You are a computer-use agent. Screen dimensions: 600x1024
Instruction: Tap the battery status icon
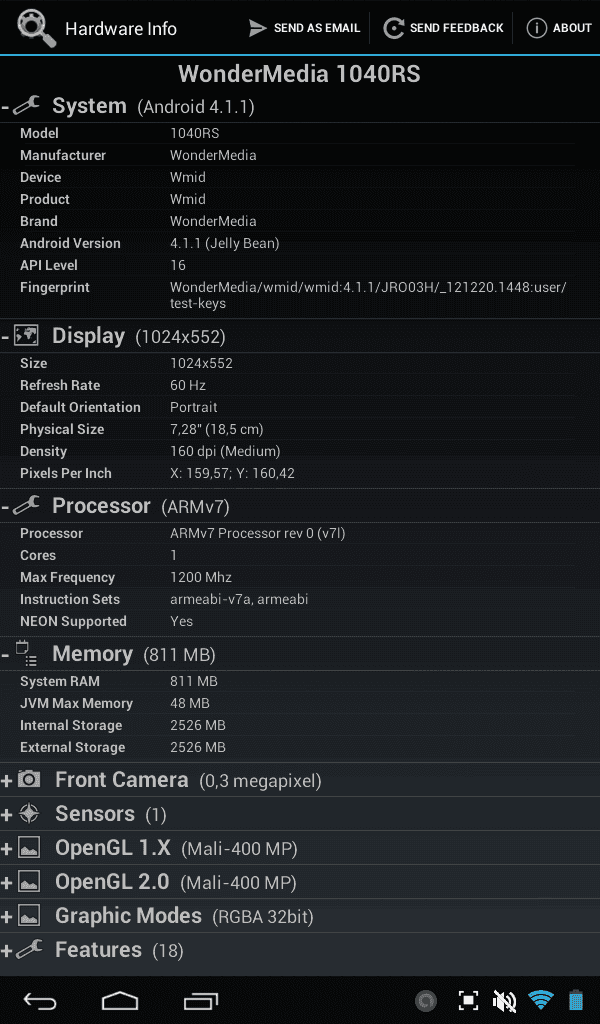coord(576,1000)
